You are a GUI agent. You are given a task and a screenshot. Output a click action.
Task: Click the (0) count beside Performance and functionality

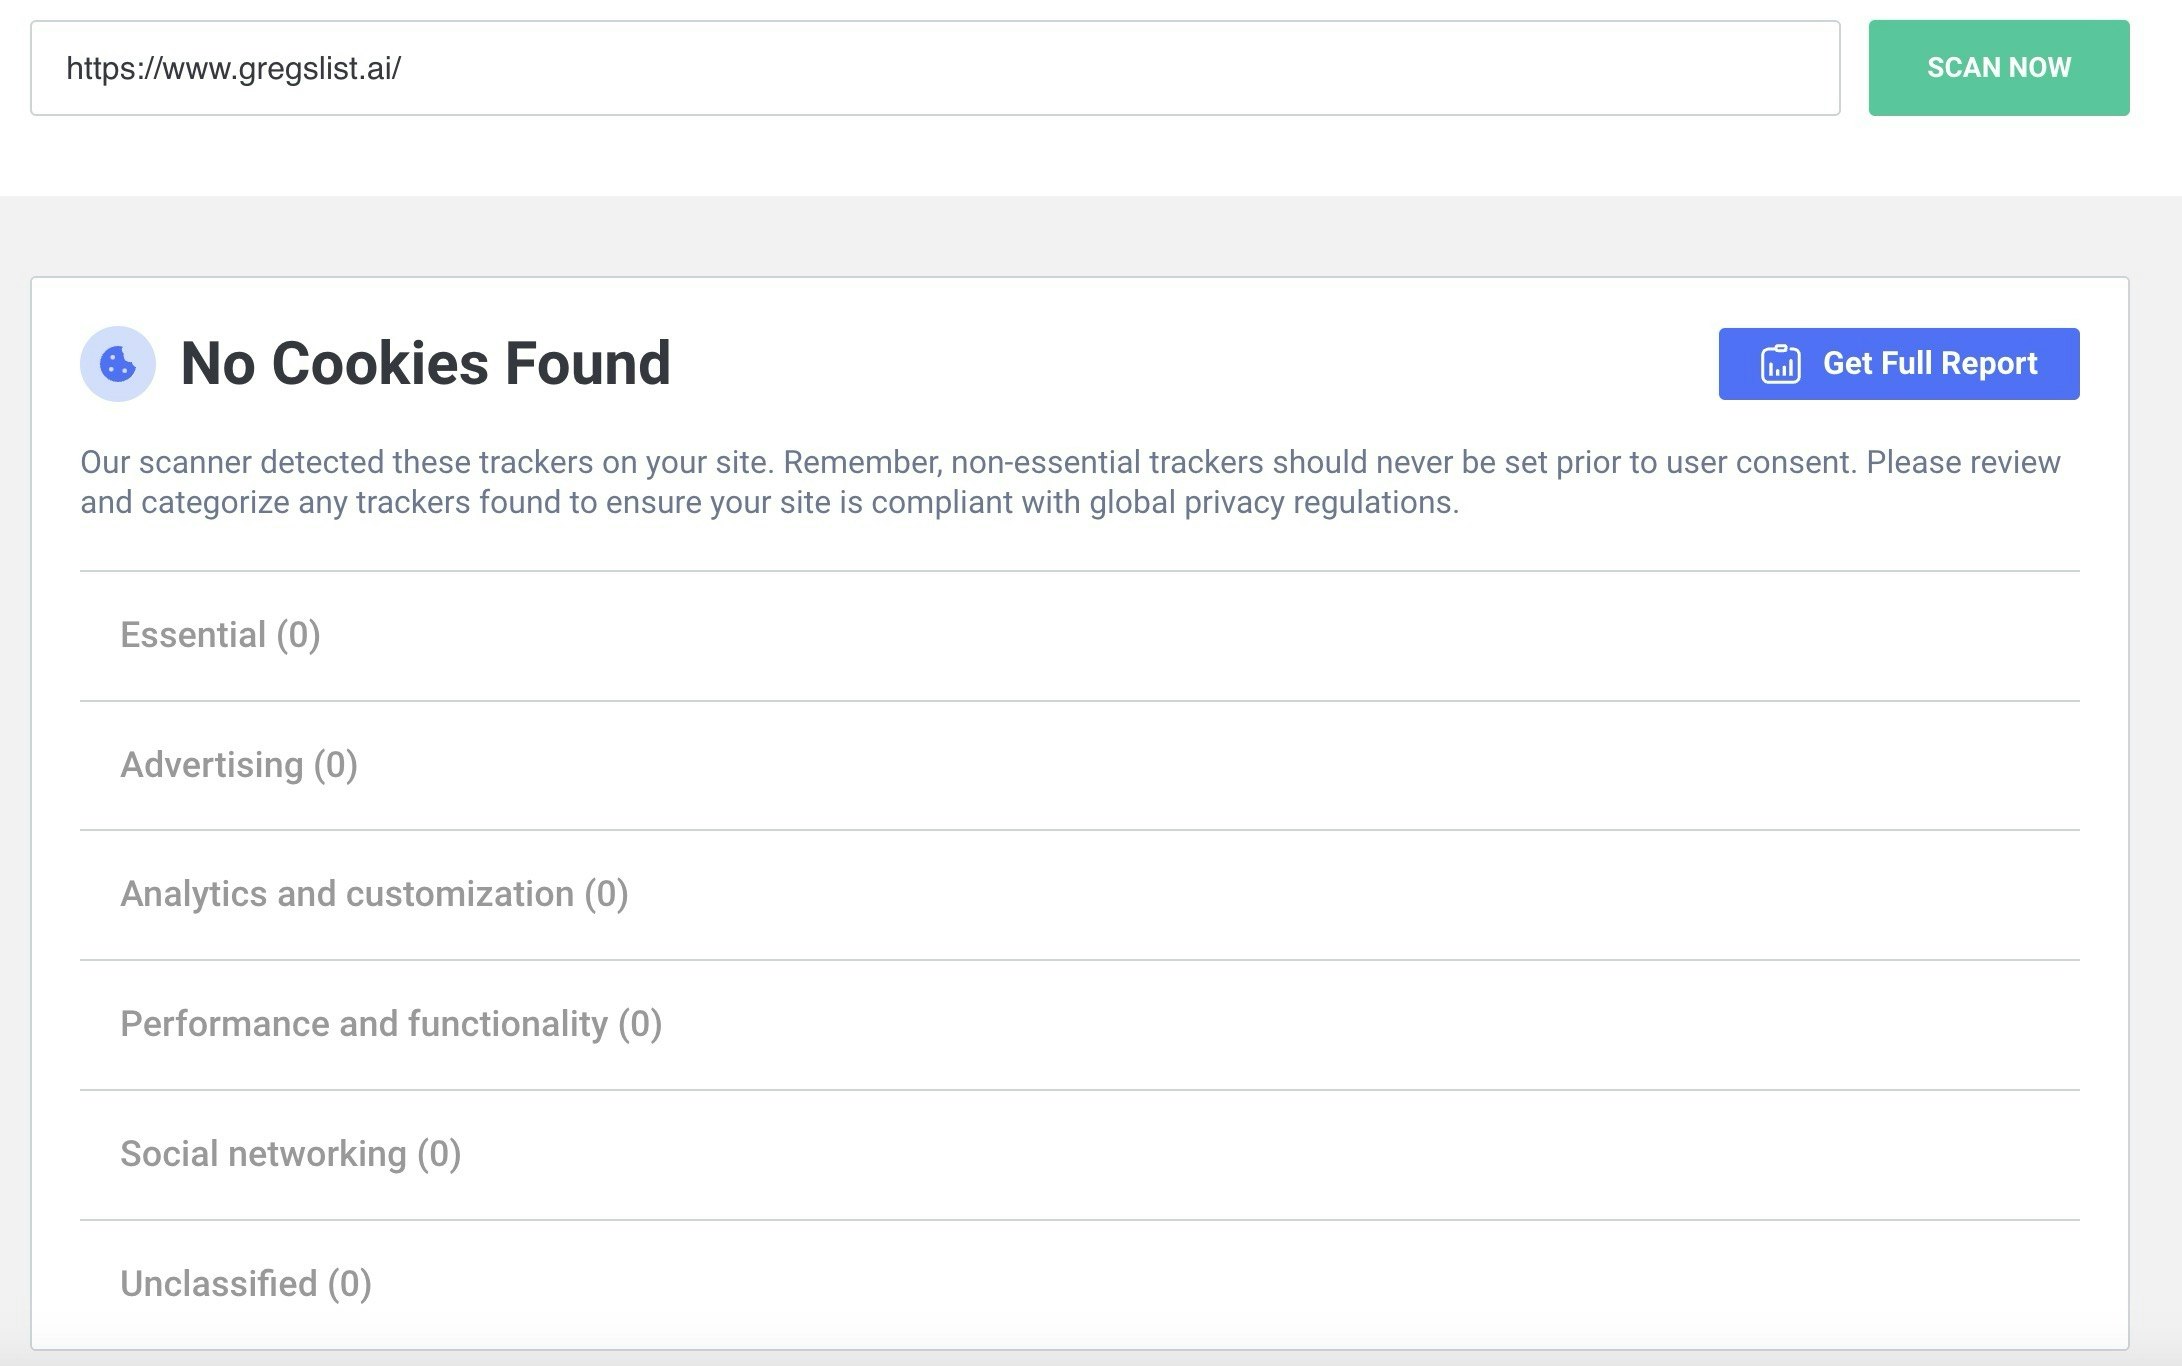point(640,1024)
